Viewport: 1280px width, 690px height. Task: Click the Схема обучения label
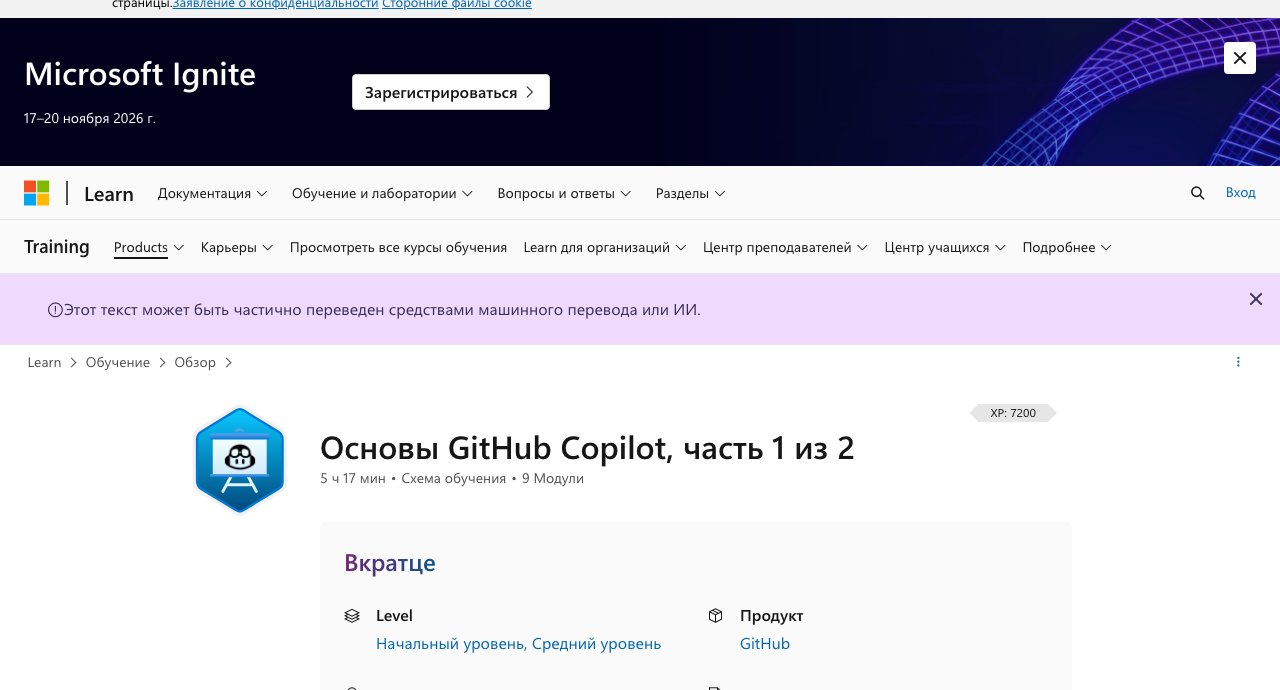pos(454,479)
